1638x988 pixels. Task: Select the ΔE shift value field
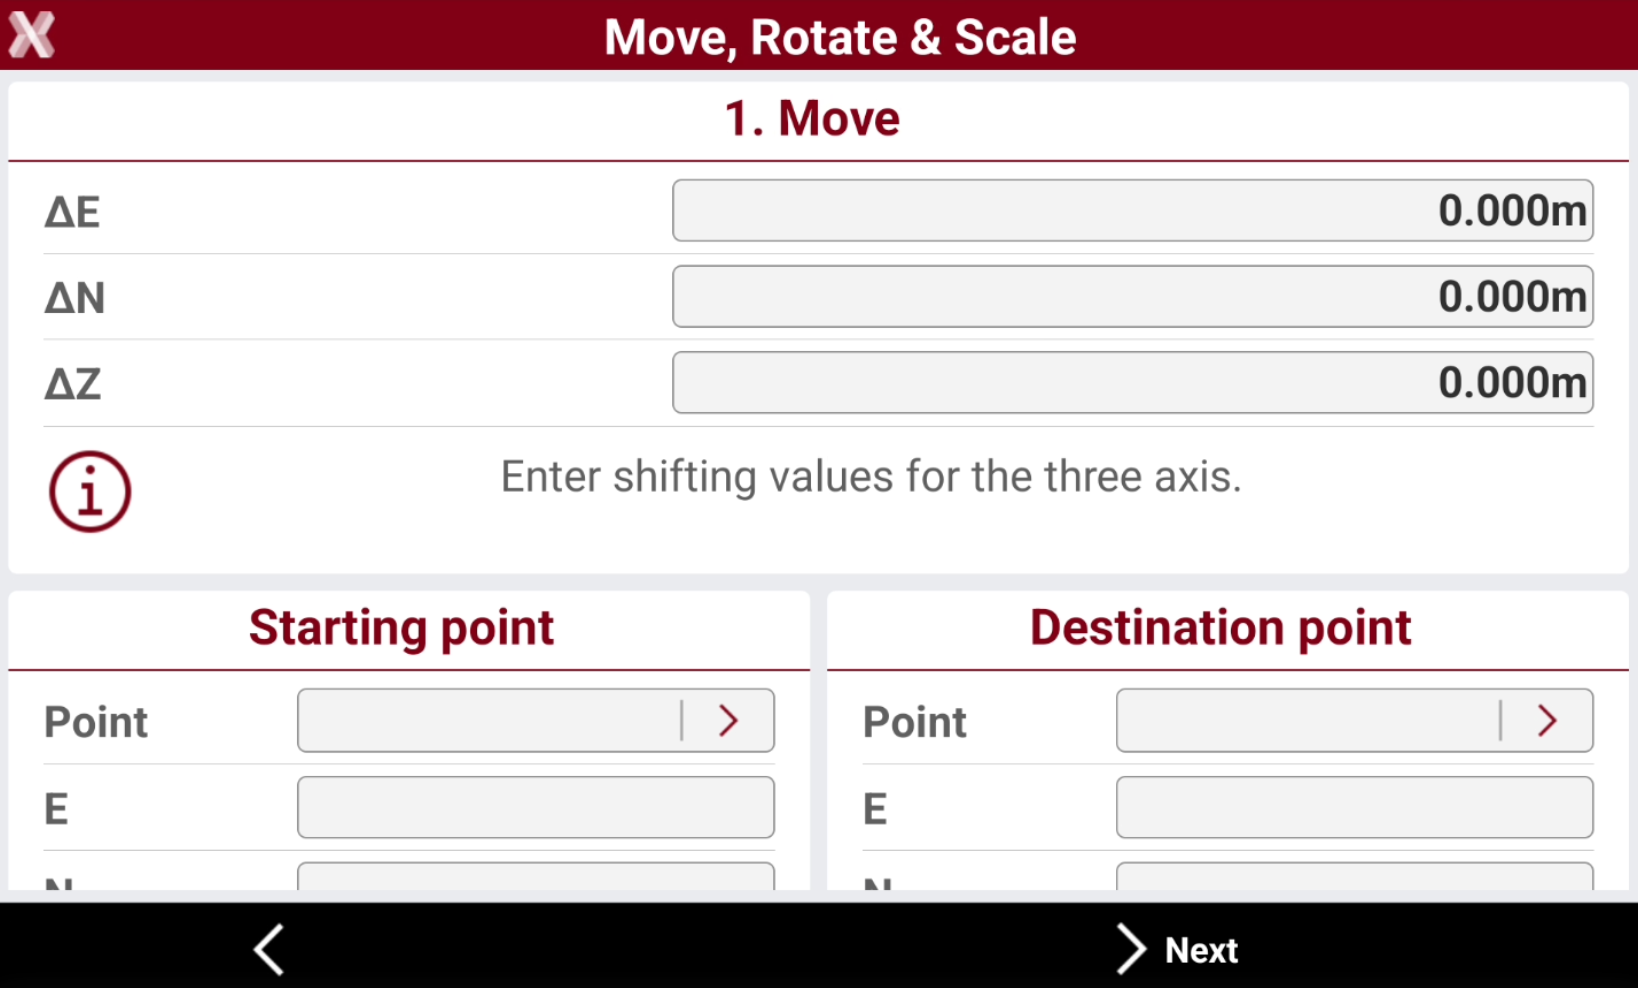click(x=1133, y=211)
